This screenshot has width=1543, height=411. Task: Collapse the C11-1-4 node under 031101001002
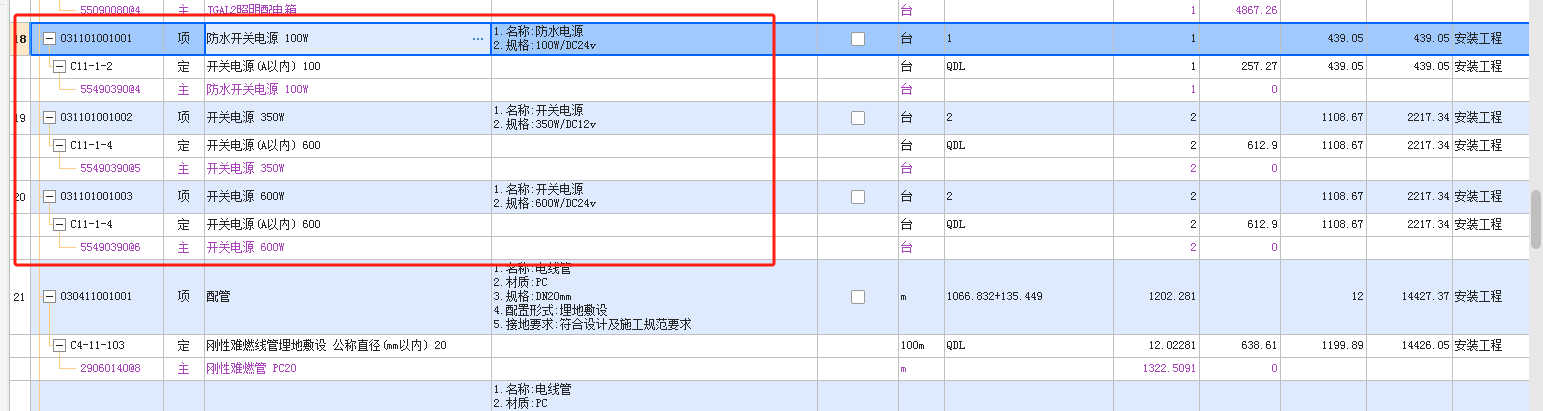59,146
